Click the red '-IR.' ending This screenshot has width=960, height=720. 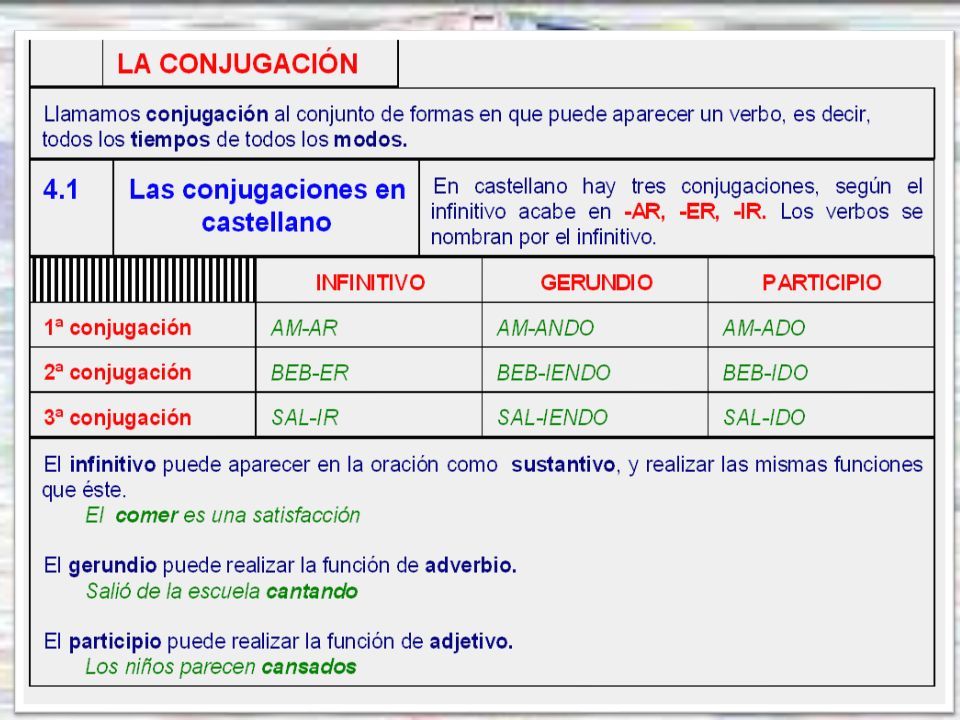coord(749,212)
